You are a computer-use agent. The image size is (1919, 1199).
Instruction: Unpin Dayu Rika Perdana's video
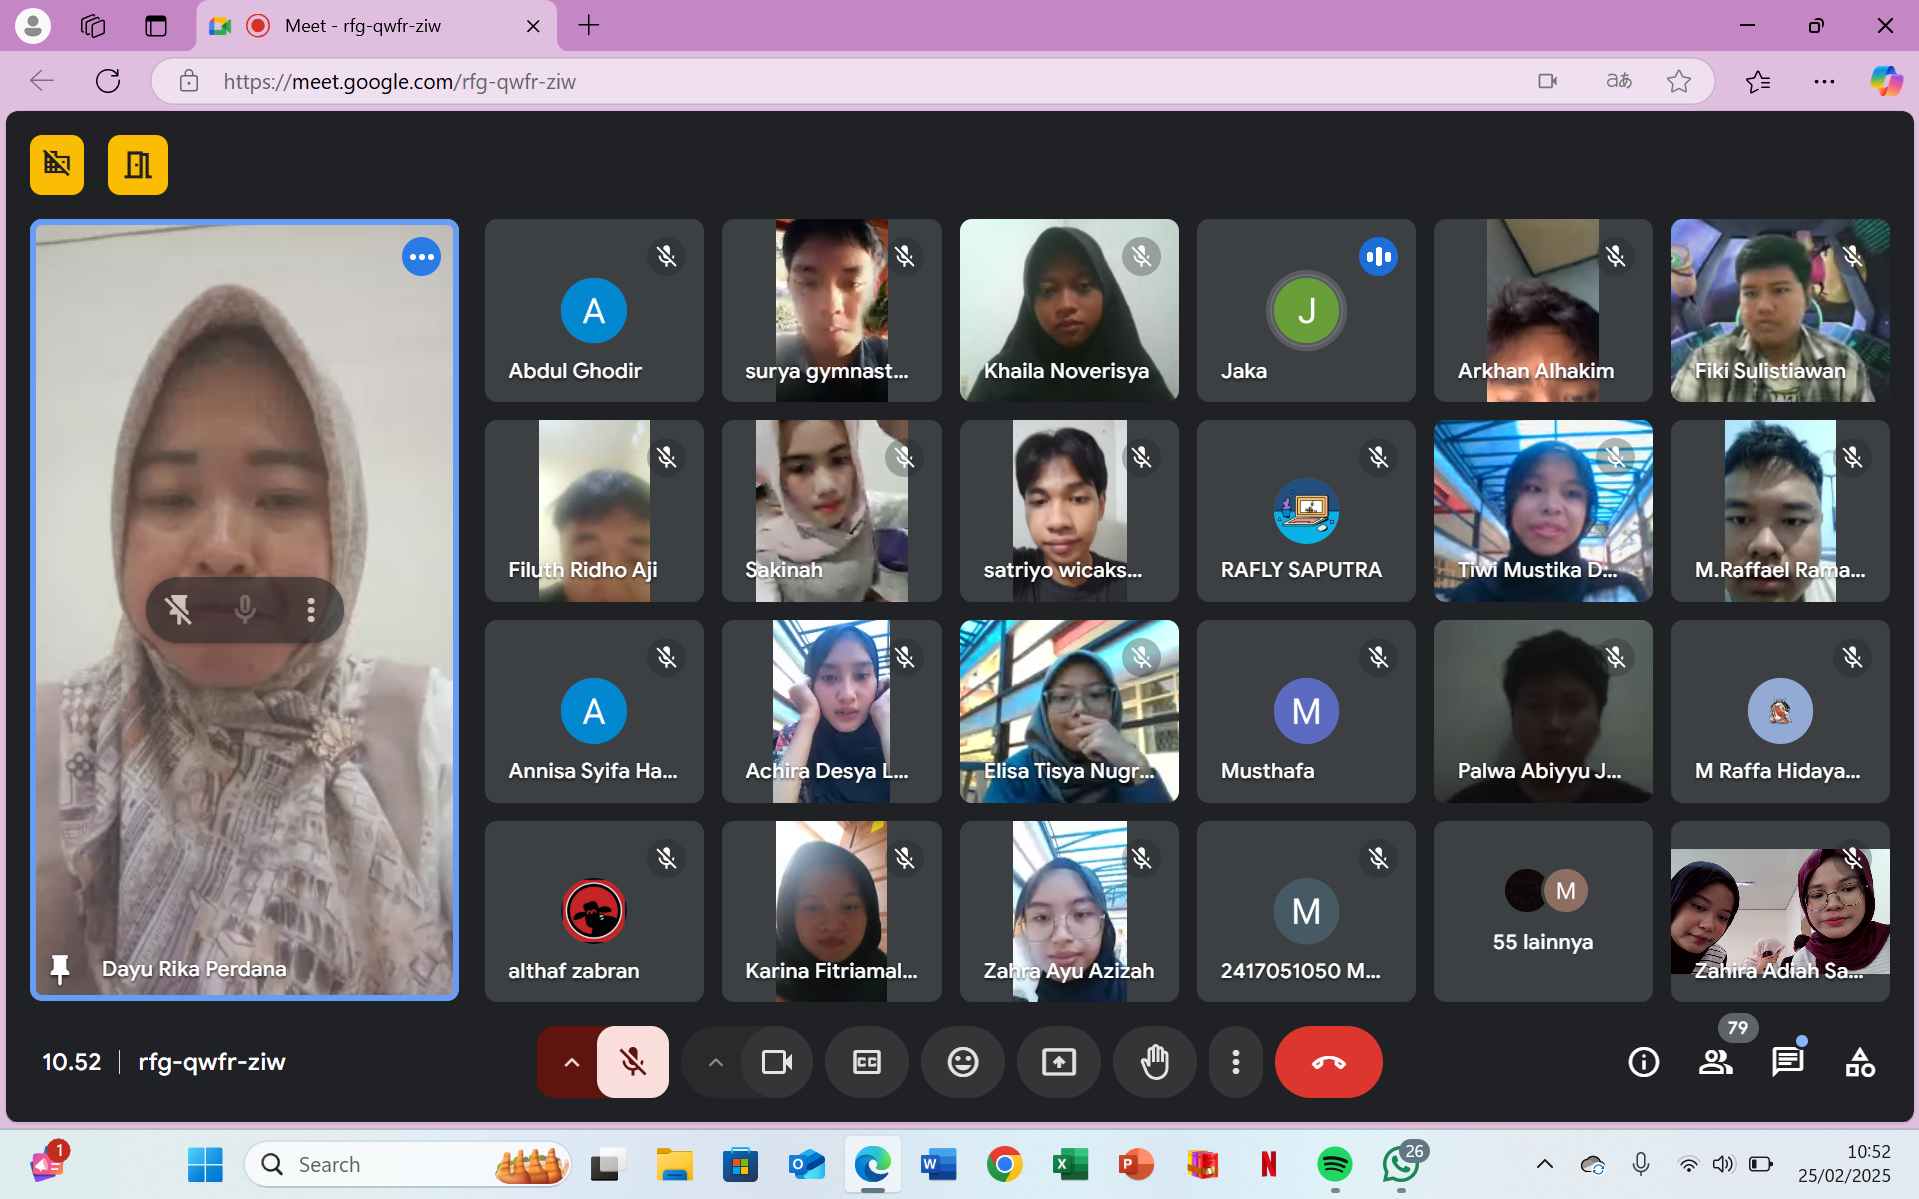tap(179, 609)
